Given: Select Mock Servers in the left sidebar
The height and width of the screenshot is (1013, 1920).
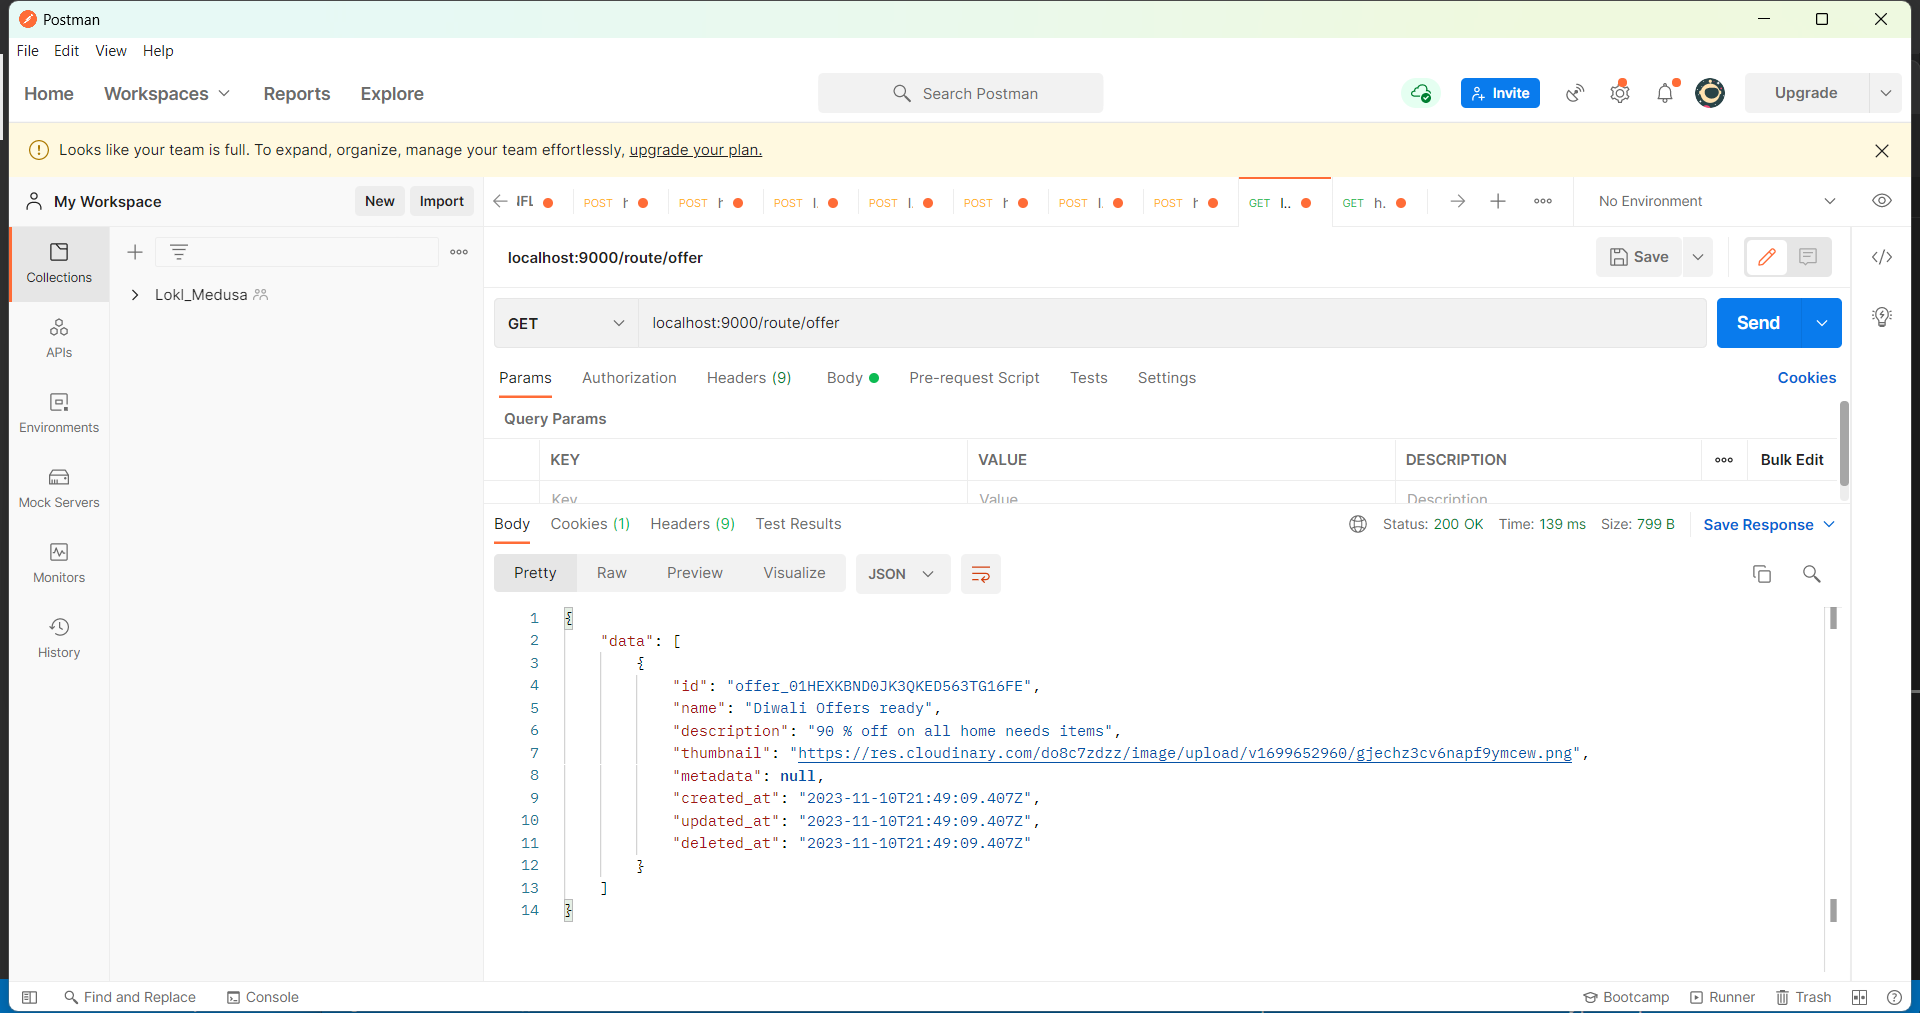Looking at the screenshot, I should coord(58,487).
